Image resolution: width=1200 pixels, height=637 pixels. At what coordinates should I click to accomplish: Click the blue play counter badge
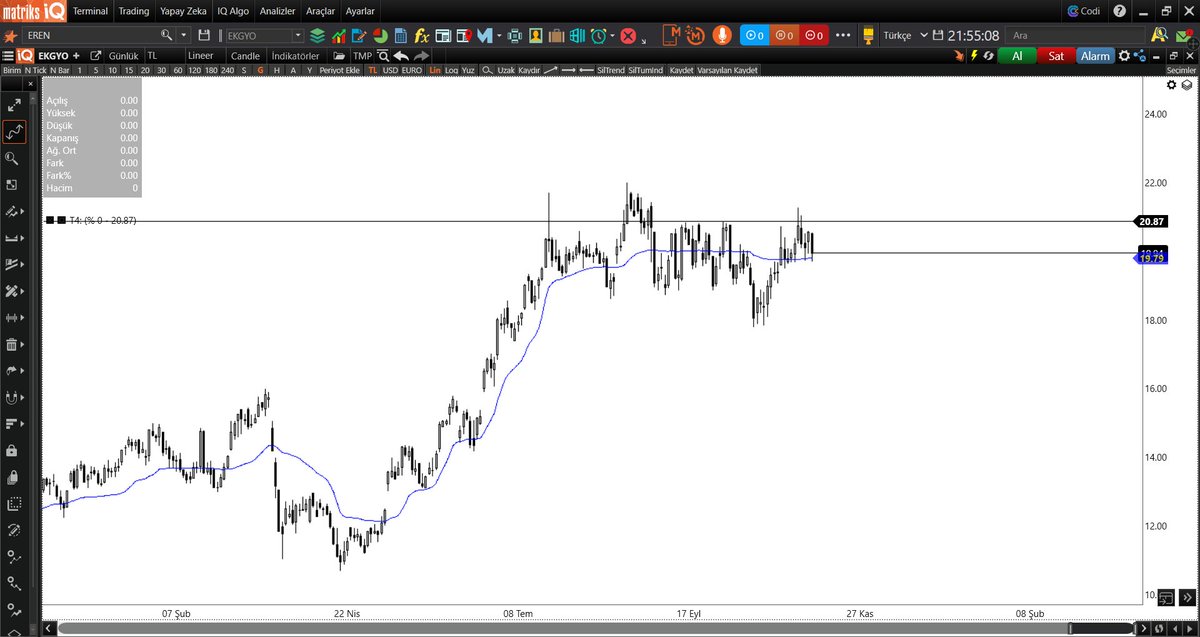[x=754, y=35]
